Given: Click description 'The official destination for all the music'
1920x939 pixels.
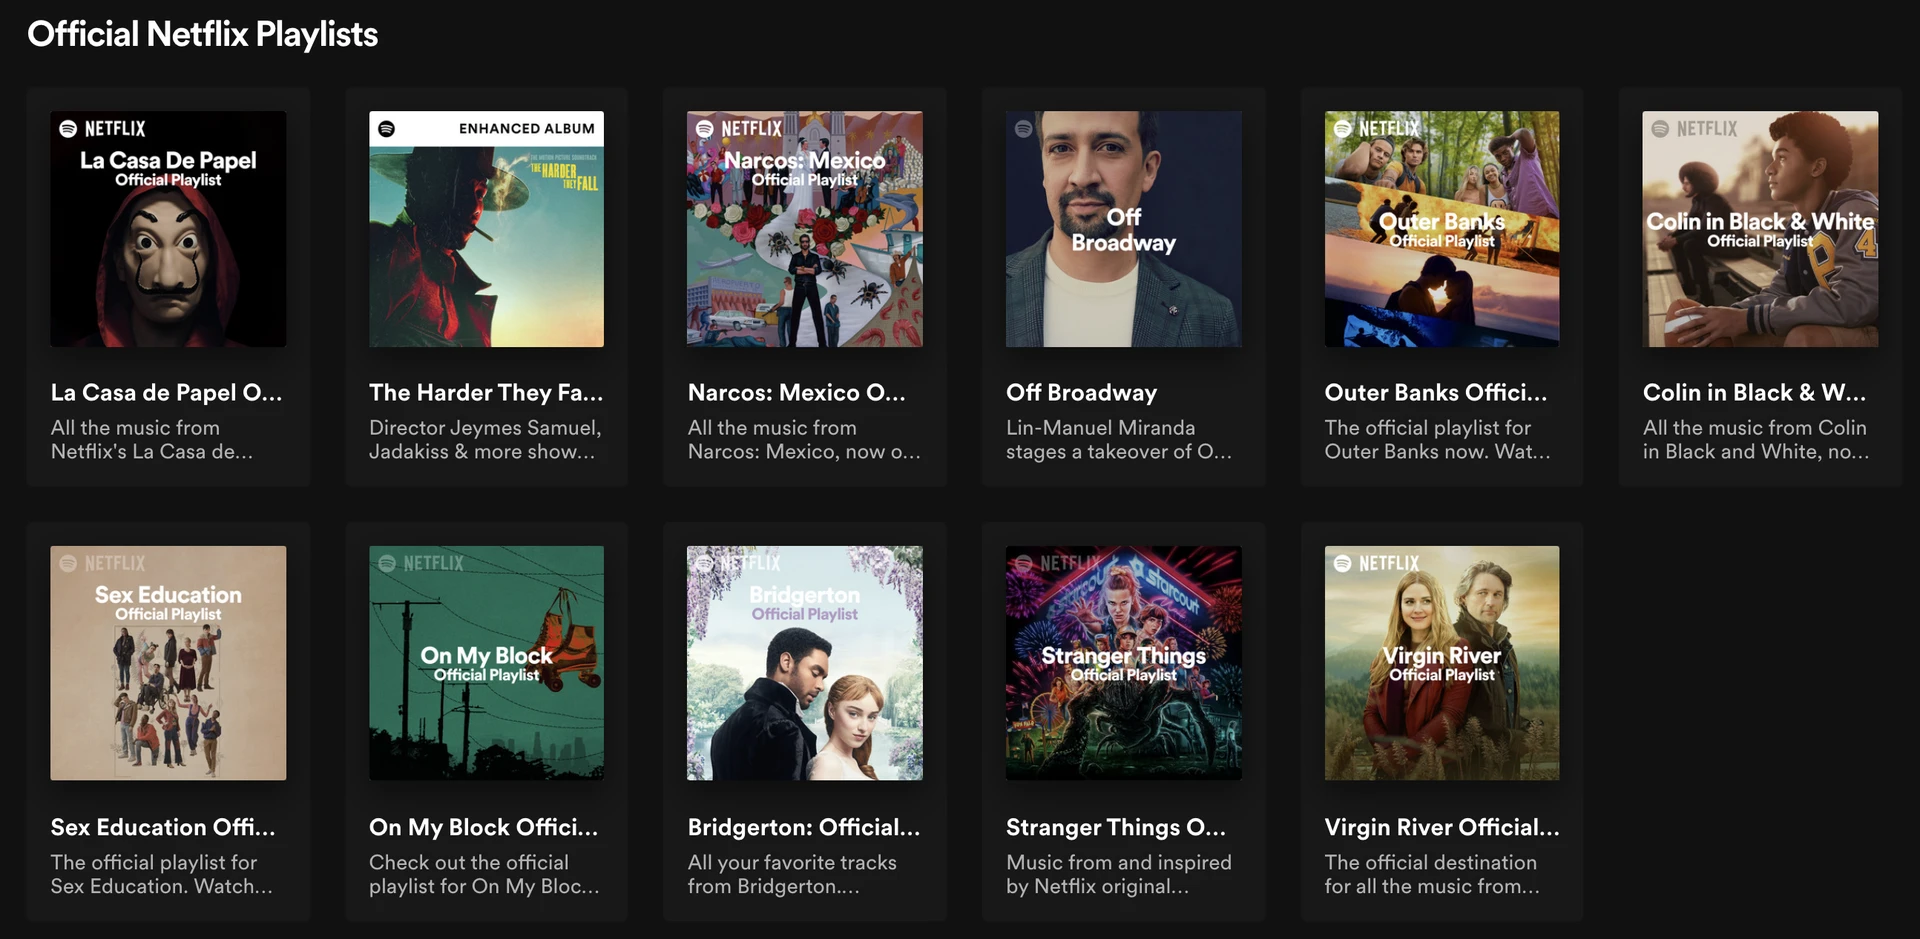Looking at the screenshot, I should point(1433,874).
